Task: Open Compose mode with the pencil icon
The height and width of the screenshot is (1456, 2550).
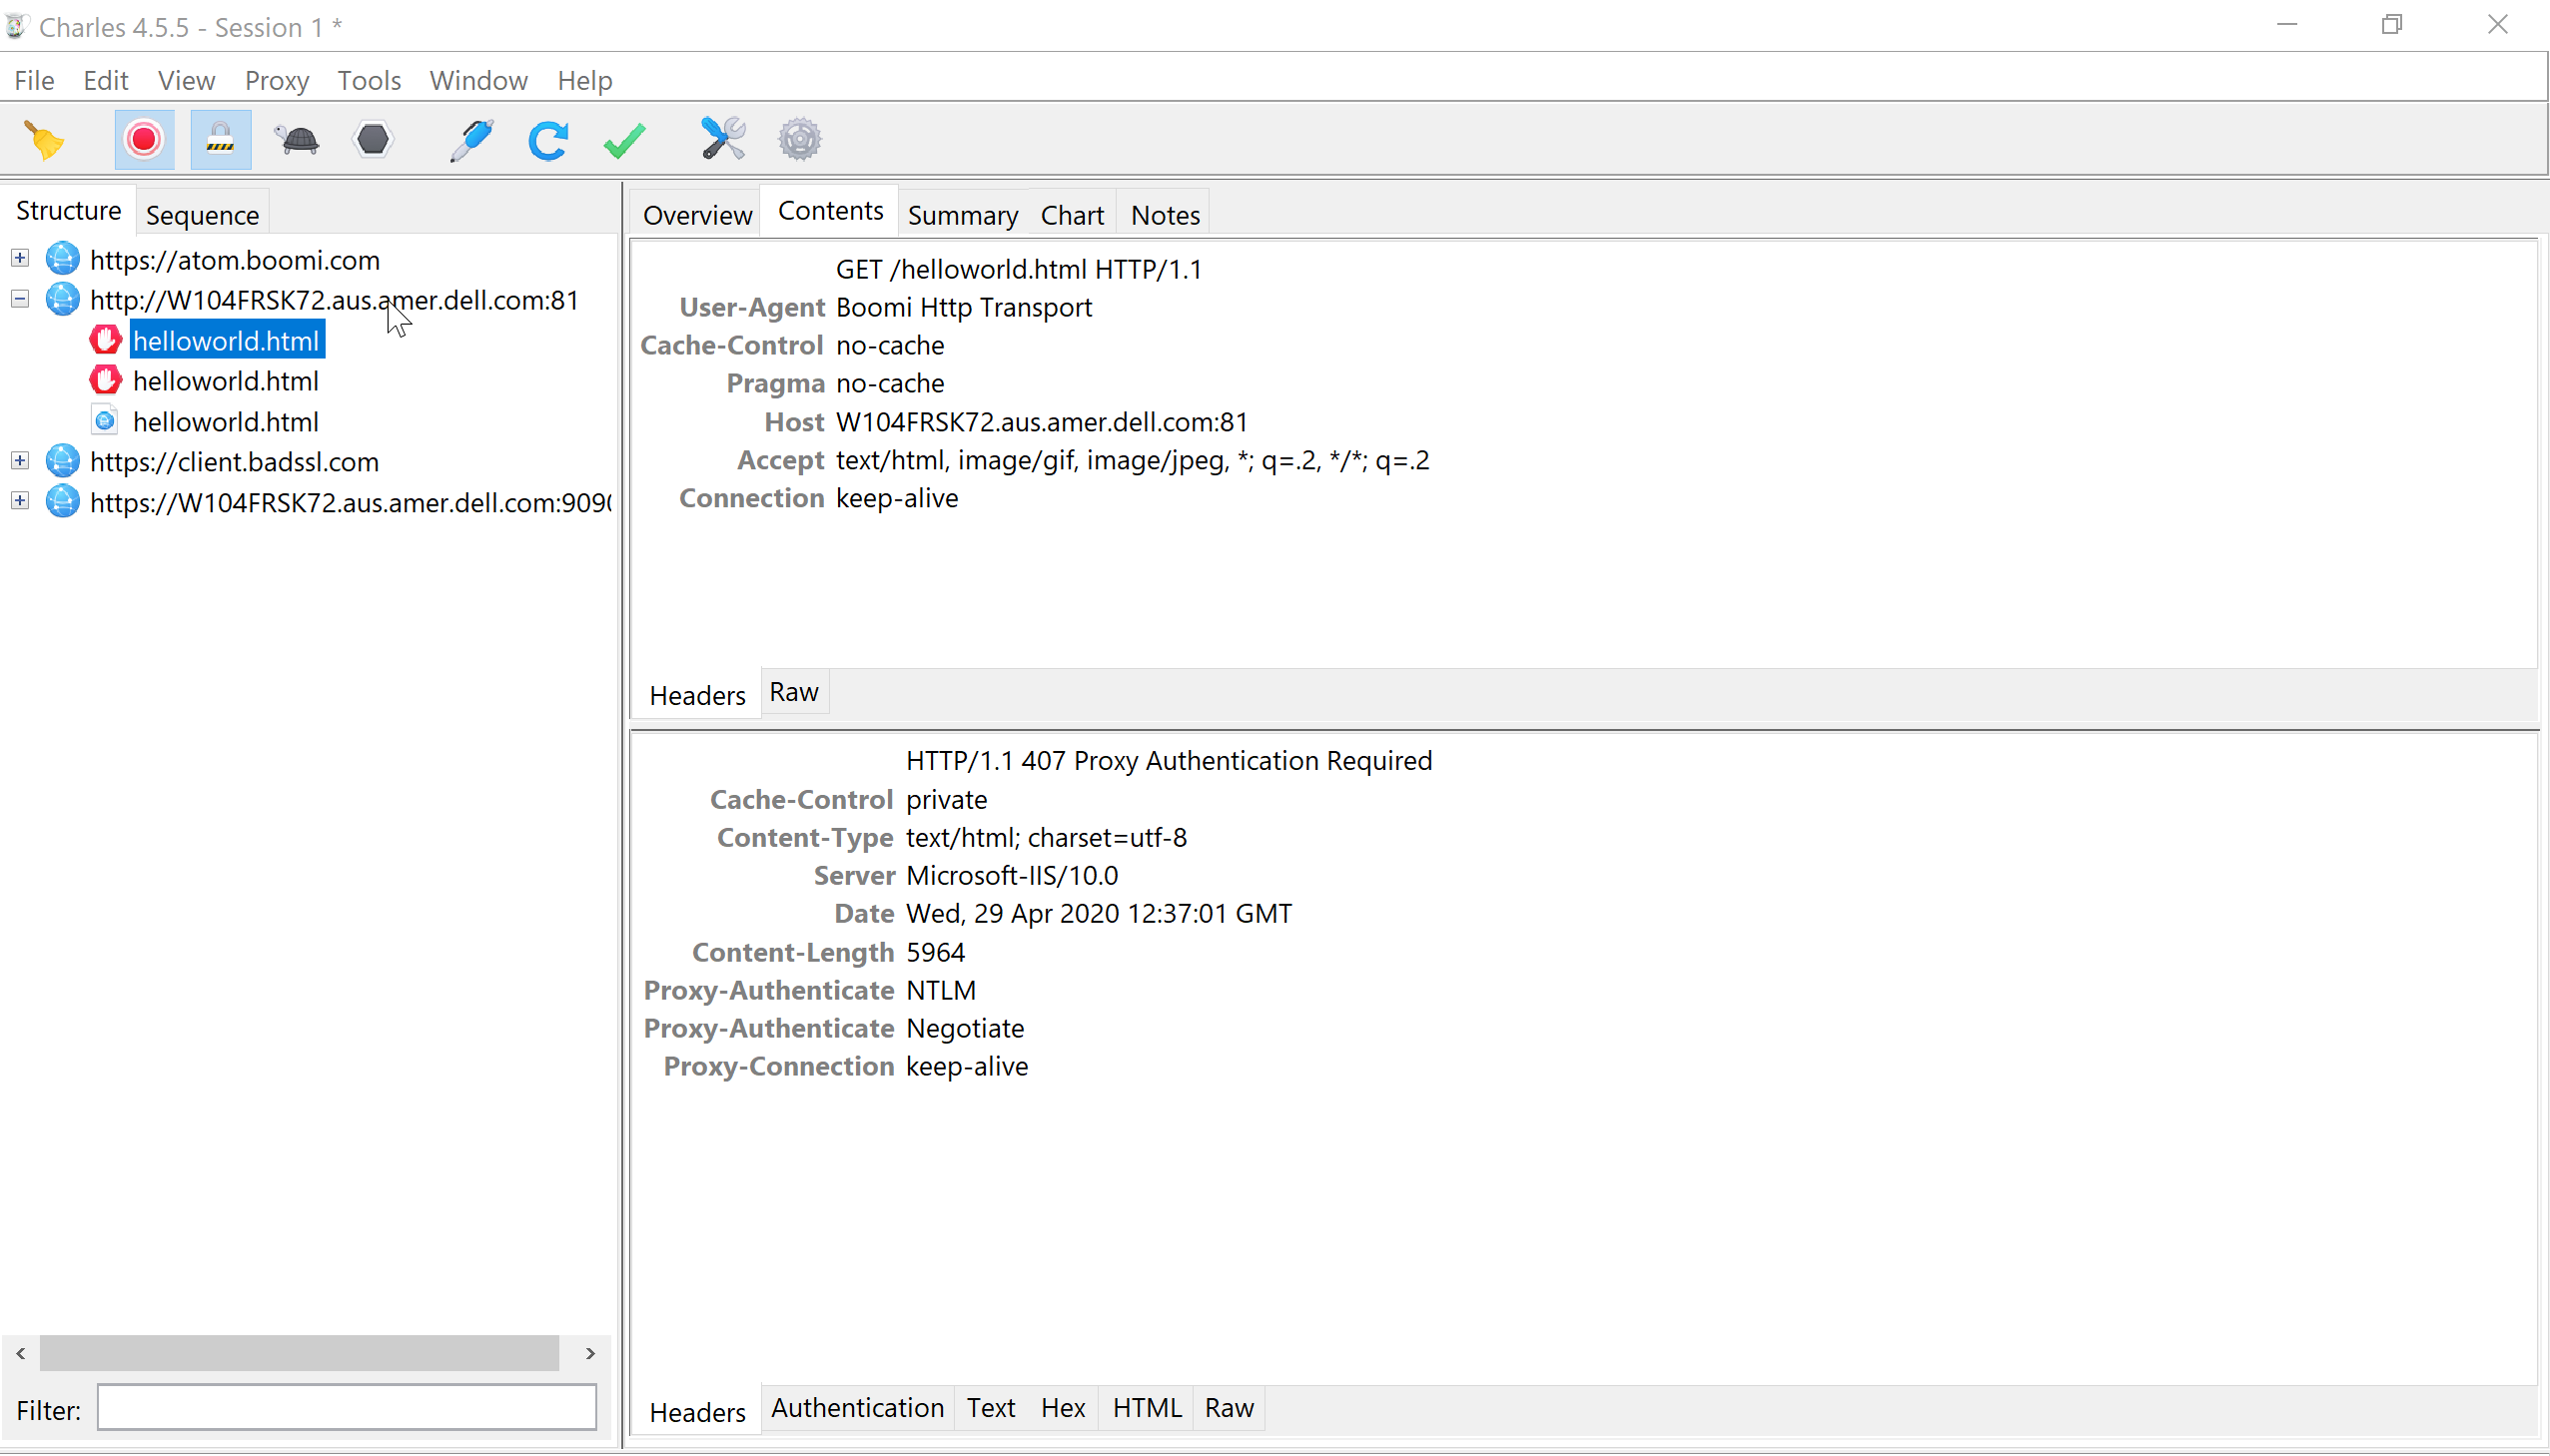Action: click(x=470, y=139)
